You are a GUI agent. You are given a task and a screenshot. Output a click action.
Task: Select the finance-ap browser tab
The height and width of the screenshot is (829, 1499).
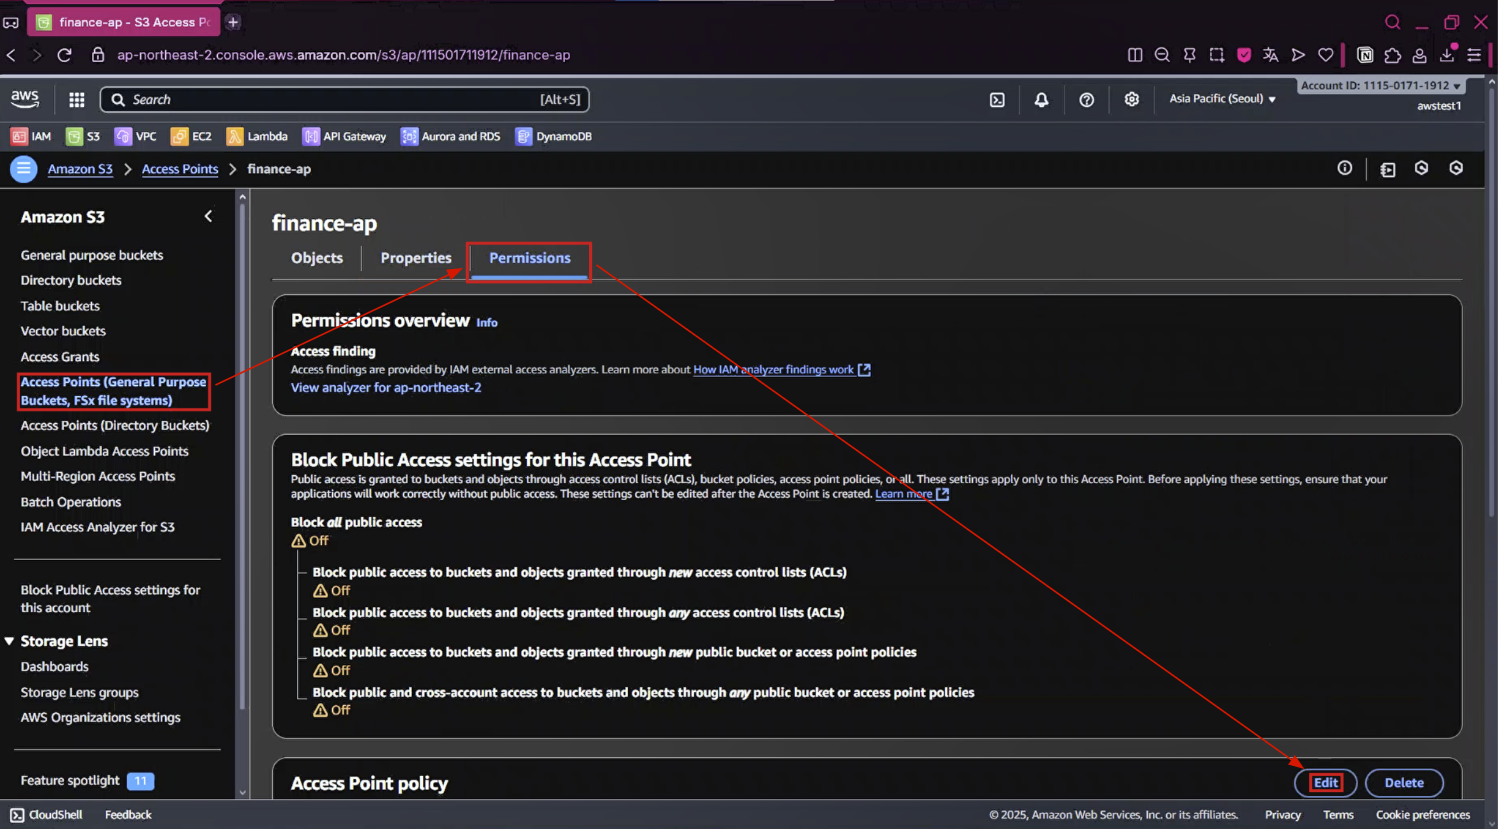[x=124, y=21]
